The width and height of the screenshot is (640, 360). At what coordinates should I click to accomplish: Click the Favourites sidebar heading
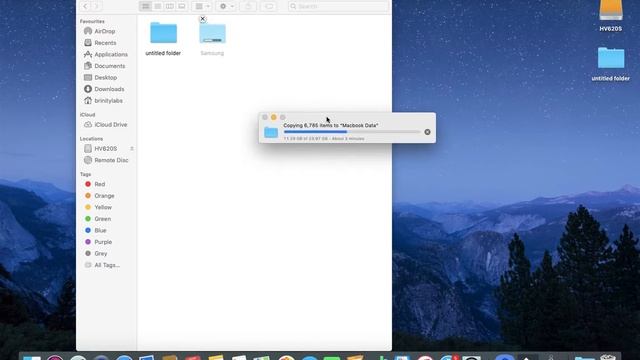[x=92, y=21]
